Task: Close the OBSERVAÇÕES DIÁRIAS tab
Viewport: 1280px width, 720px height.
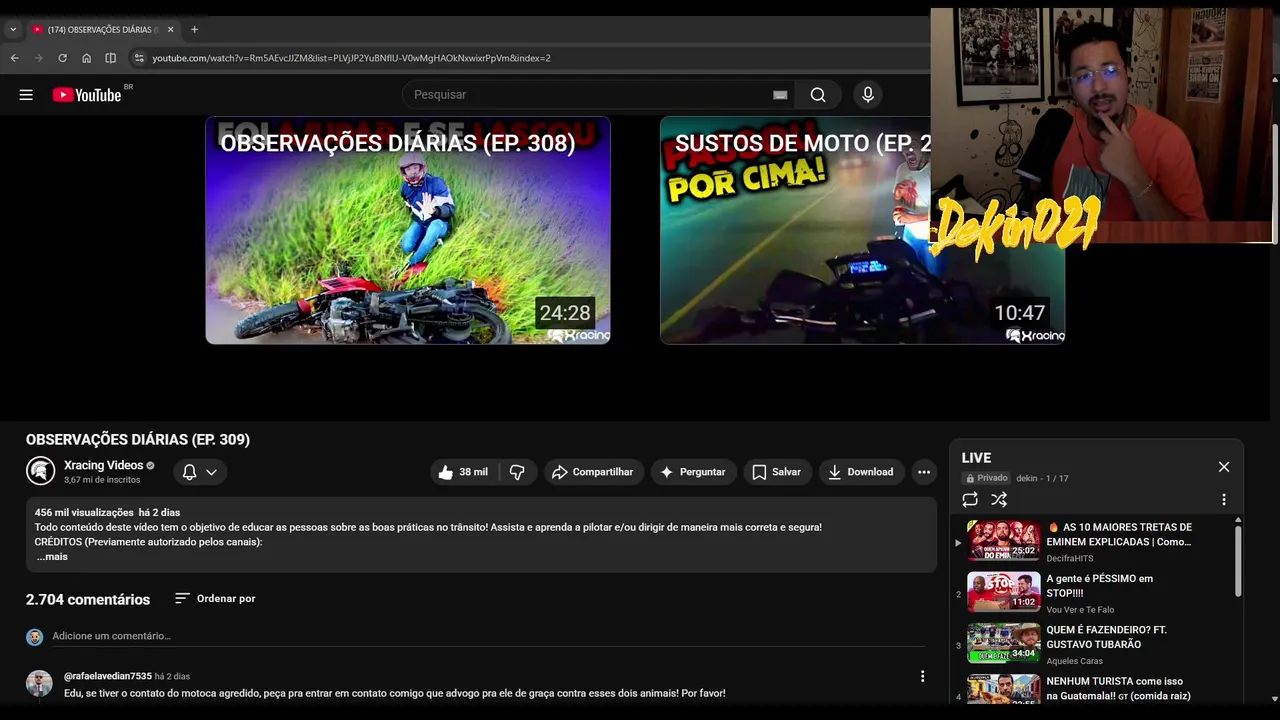Action: (171, 30)
